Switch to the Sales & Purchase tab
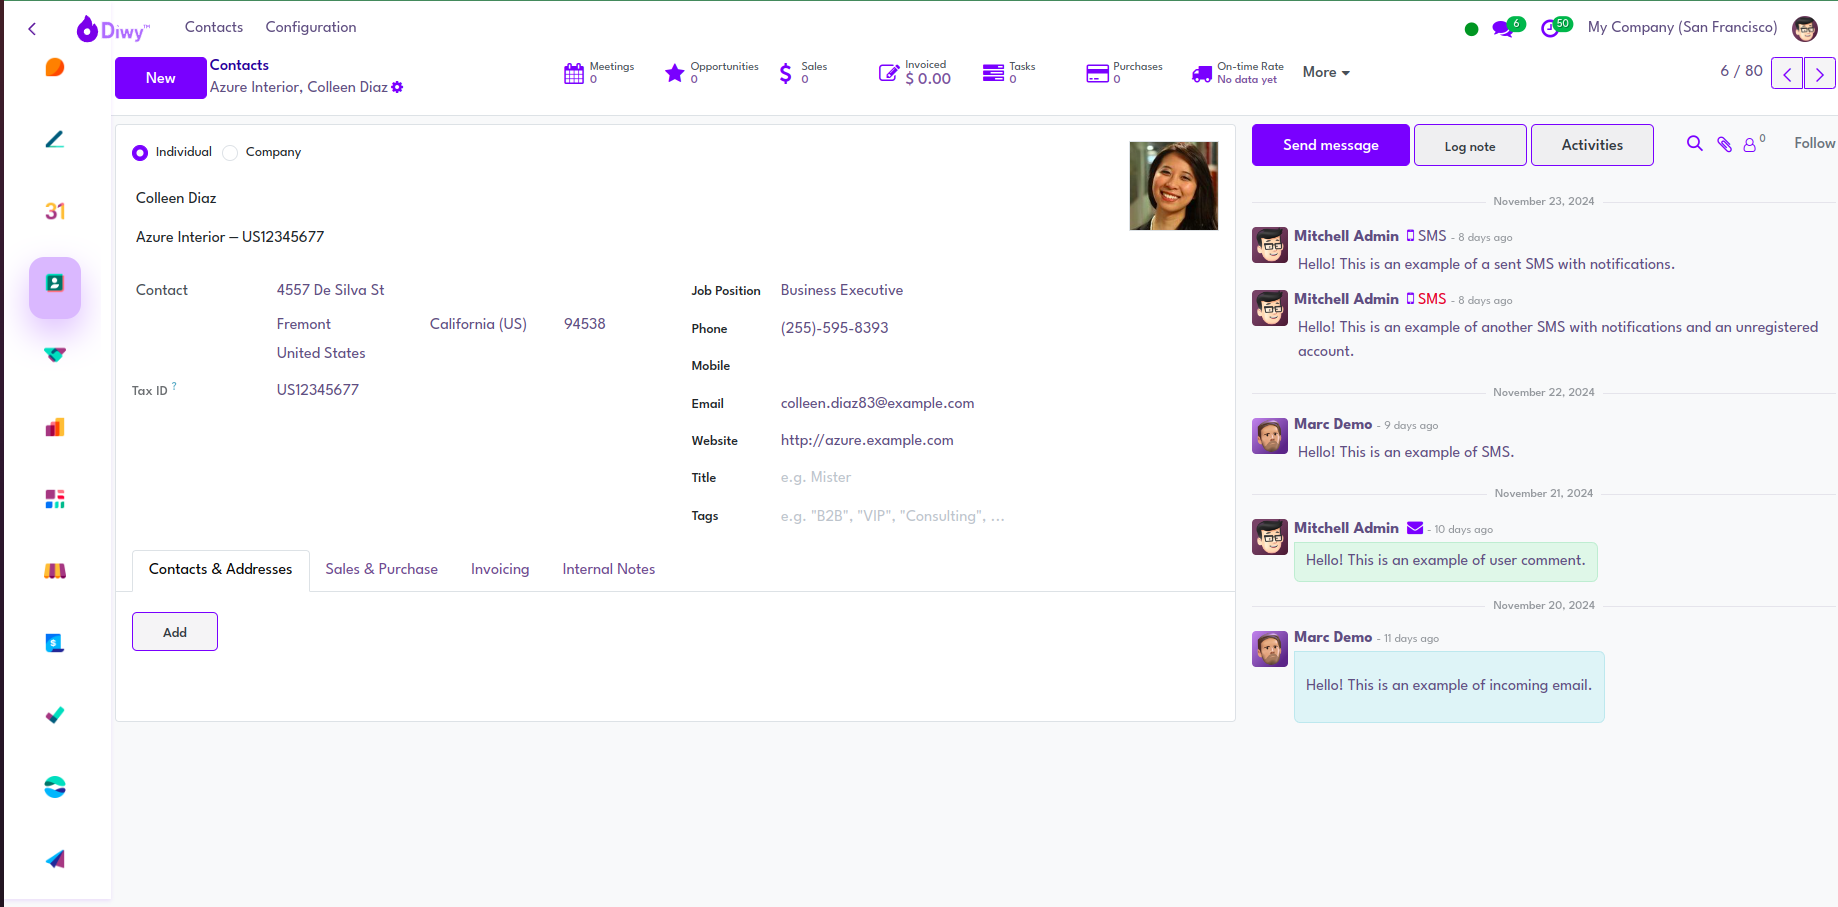The width and height of the screenshot is (1838, 907). click(382, 570)
